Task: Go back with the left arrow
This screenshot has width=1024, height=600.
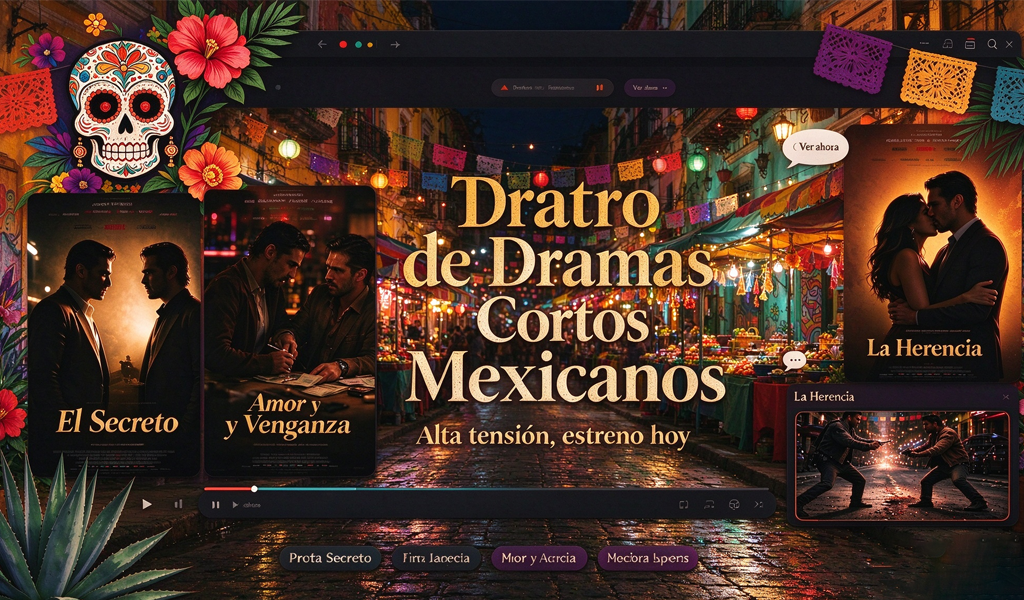Action: click(x=321, y=44)
